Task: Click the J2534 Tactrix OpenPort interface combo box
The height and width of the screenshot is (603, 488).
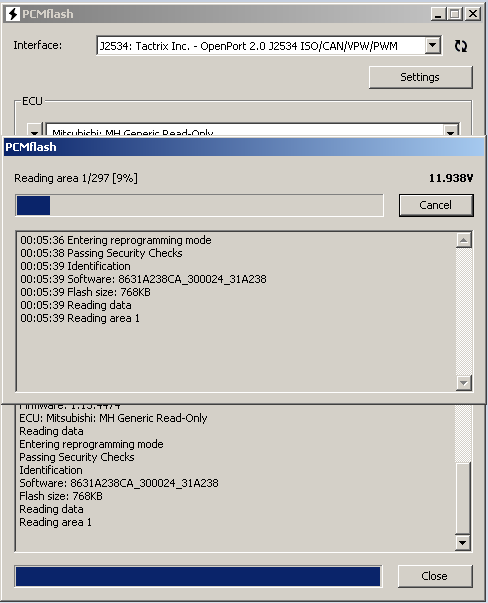Action: click(x=268, y=46)
